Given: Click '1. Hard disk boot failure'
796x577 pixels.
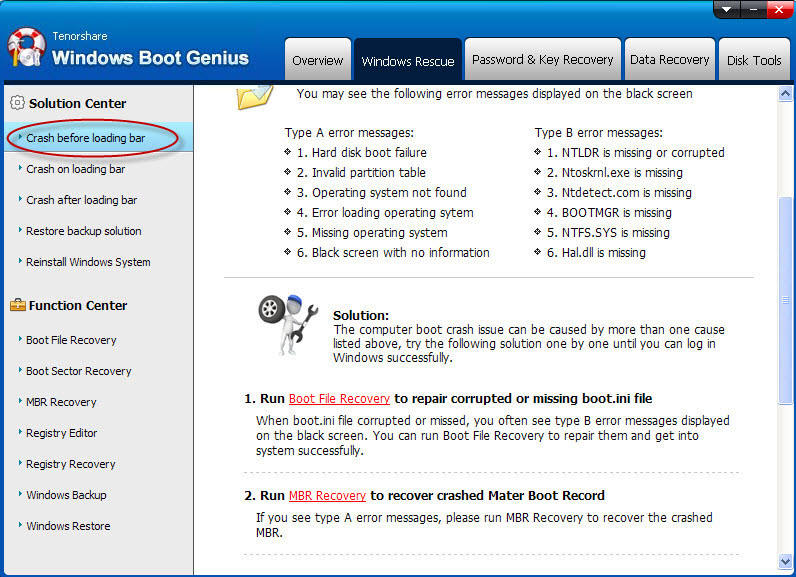Looking at the screenshot, I should (x=361, y=152).
